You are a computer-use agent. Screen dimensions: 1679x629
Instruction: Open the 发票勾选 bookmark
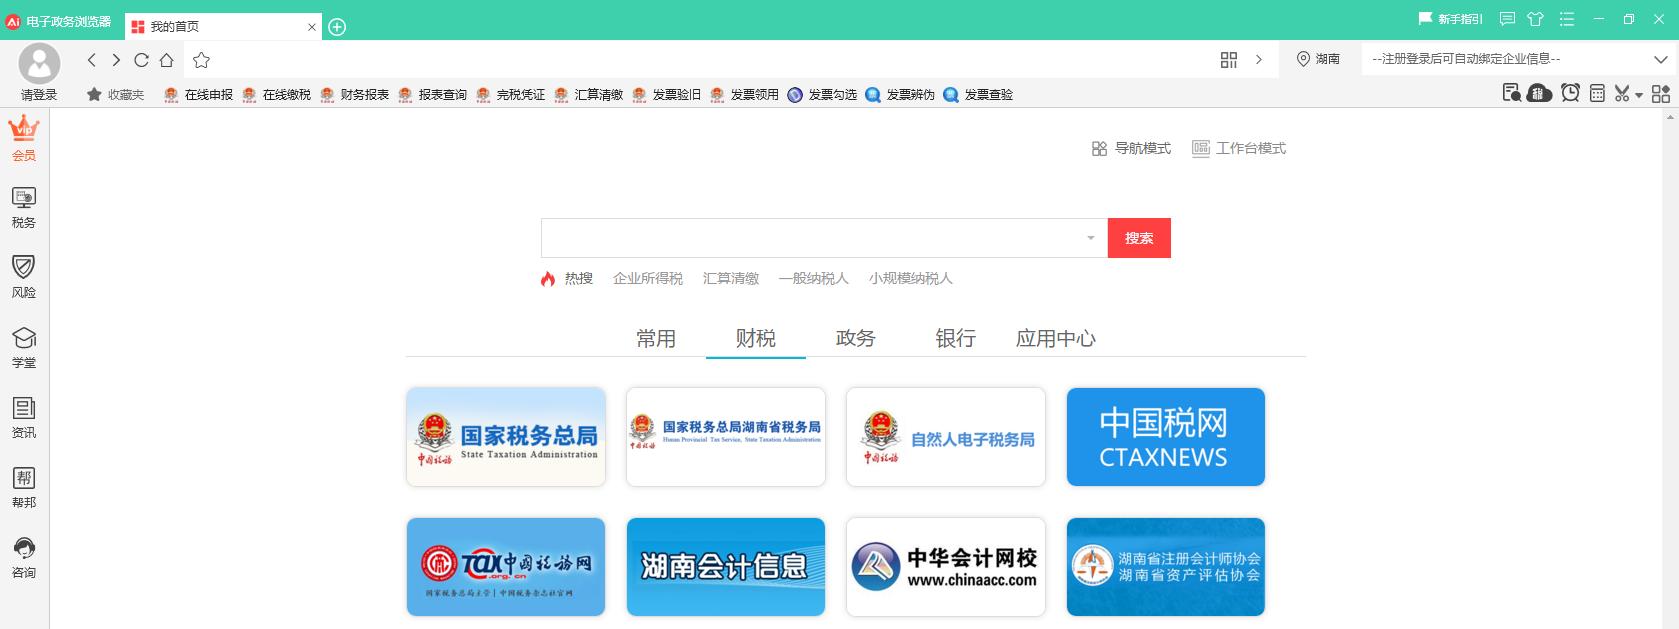822,94
